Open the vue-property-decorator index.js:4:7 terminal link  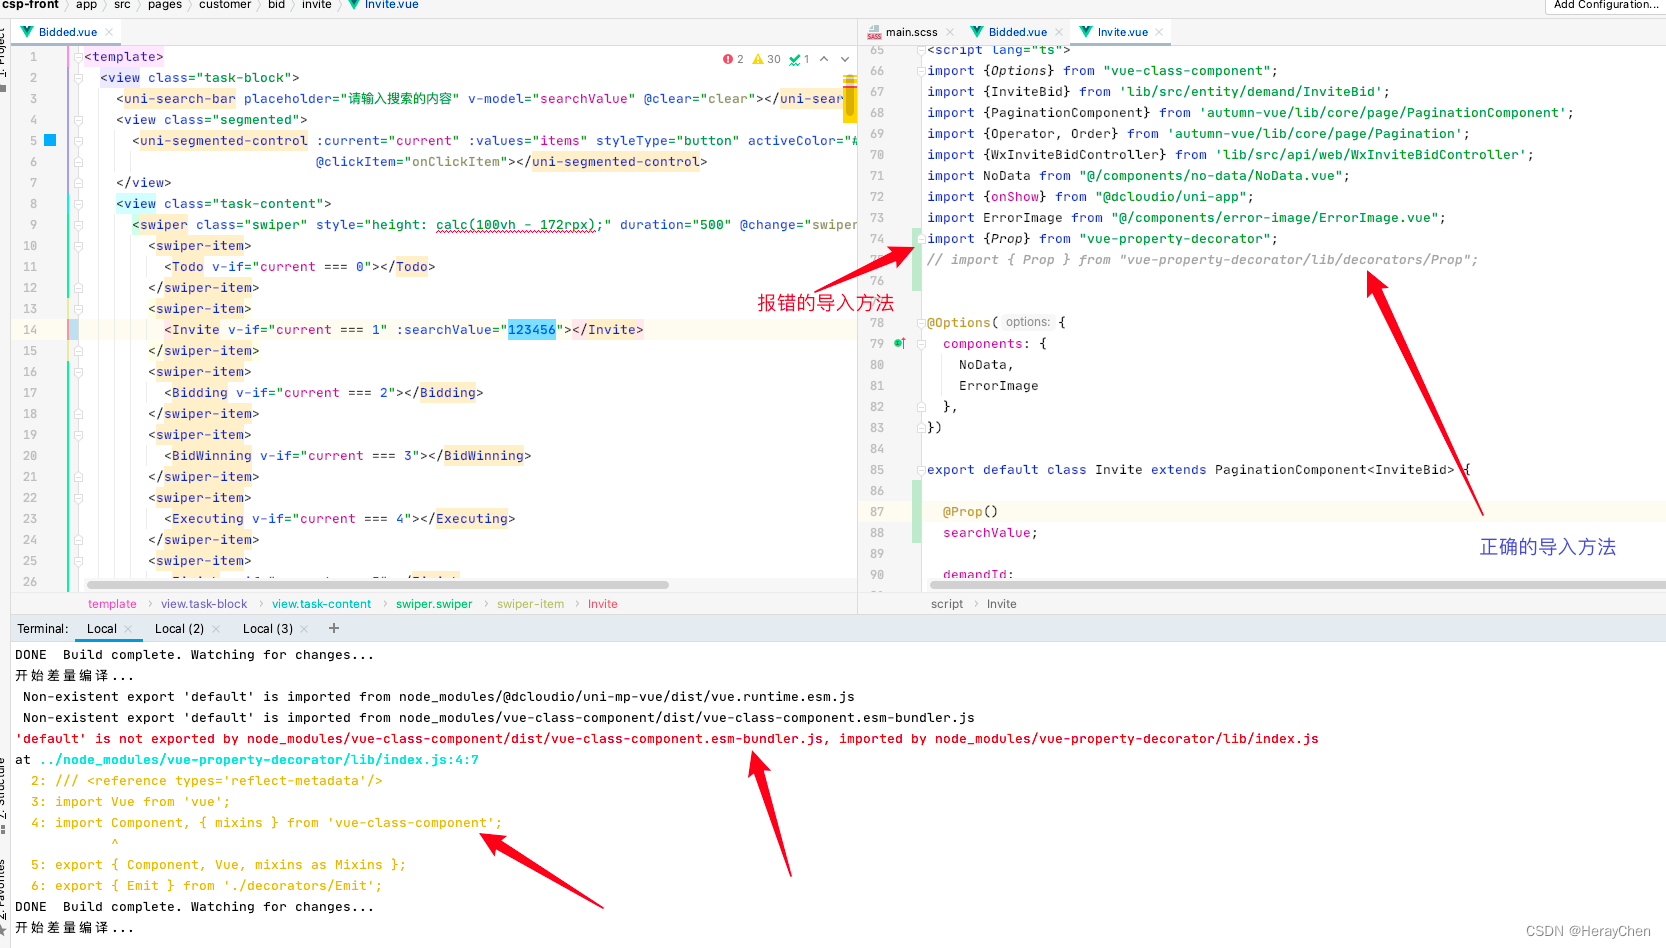click(x=259, y=760)
